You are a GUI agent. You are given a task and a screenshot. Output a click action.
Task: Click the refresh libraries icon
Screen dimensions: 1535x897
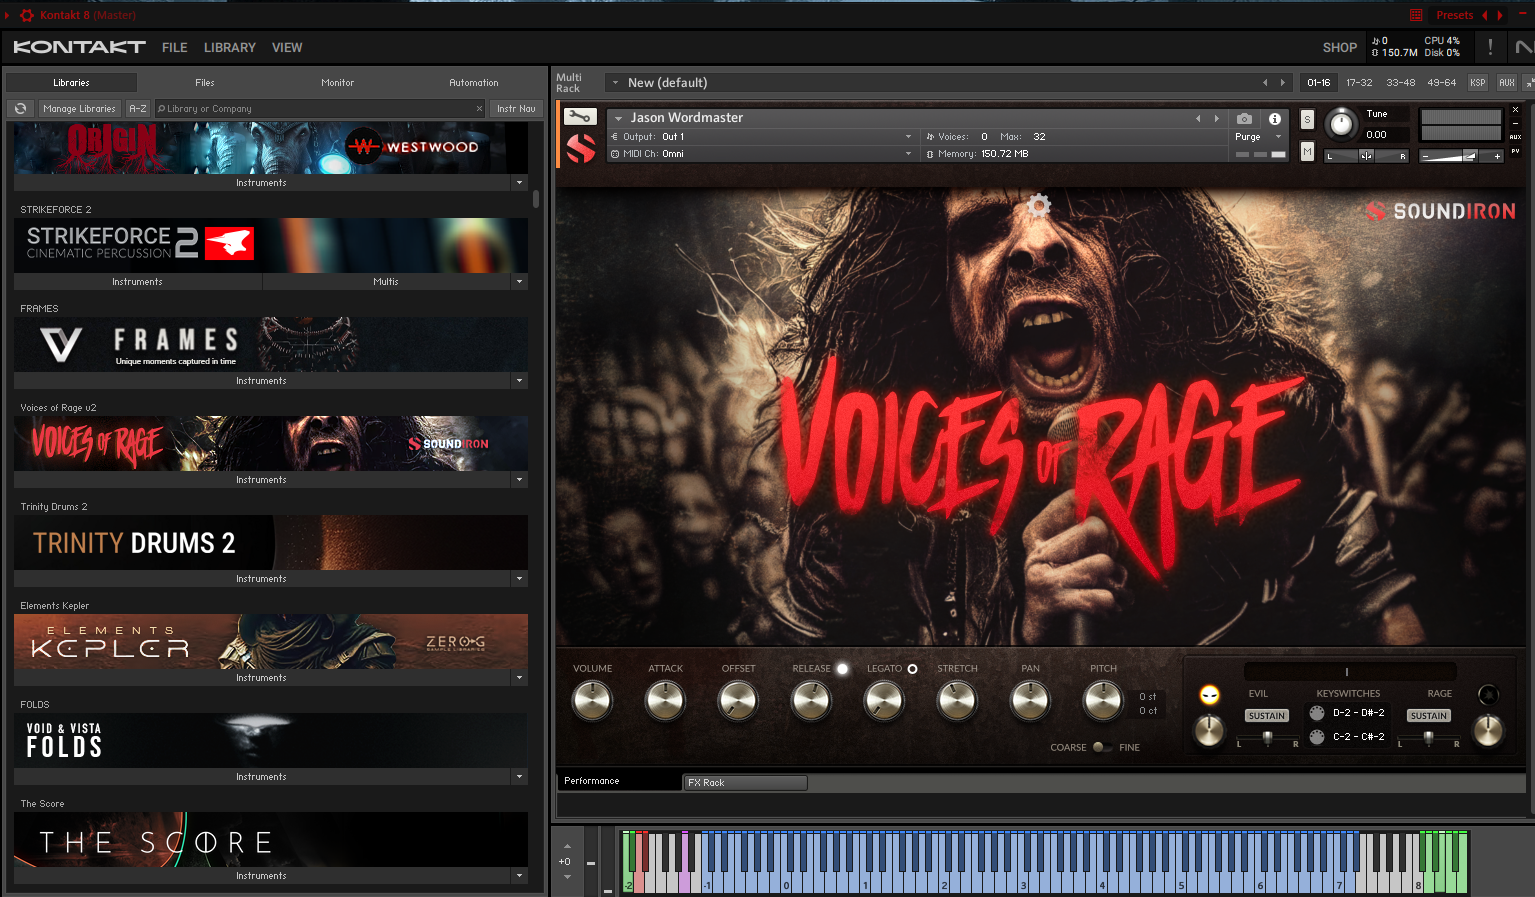click(20, 108)
